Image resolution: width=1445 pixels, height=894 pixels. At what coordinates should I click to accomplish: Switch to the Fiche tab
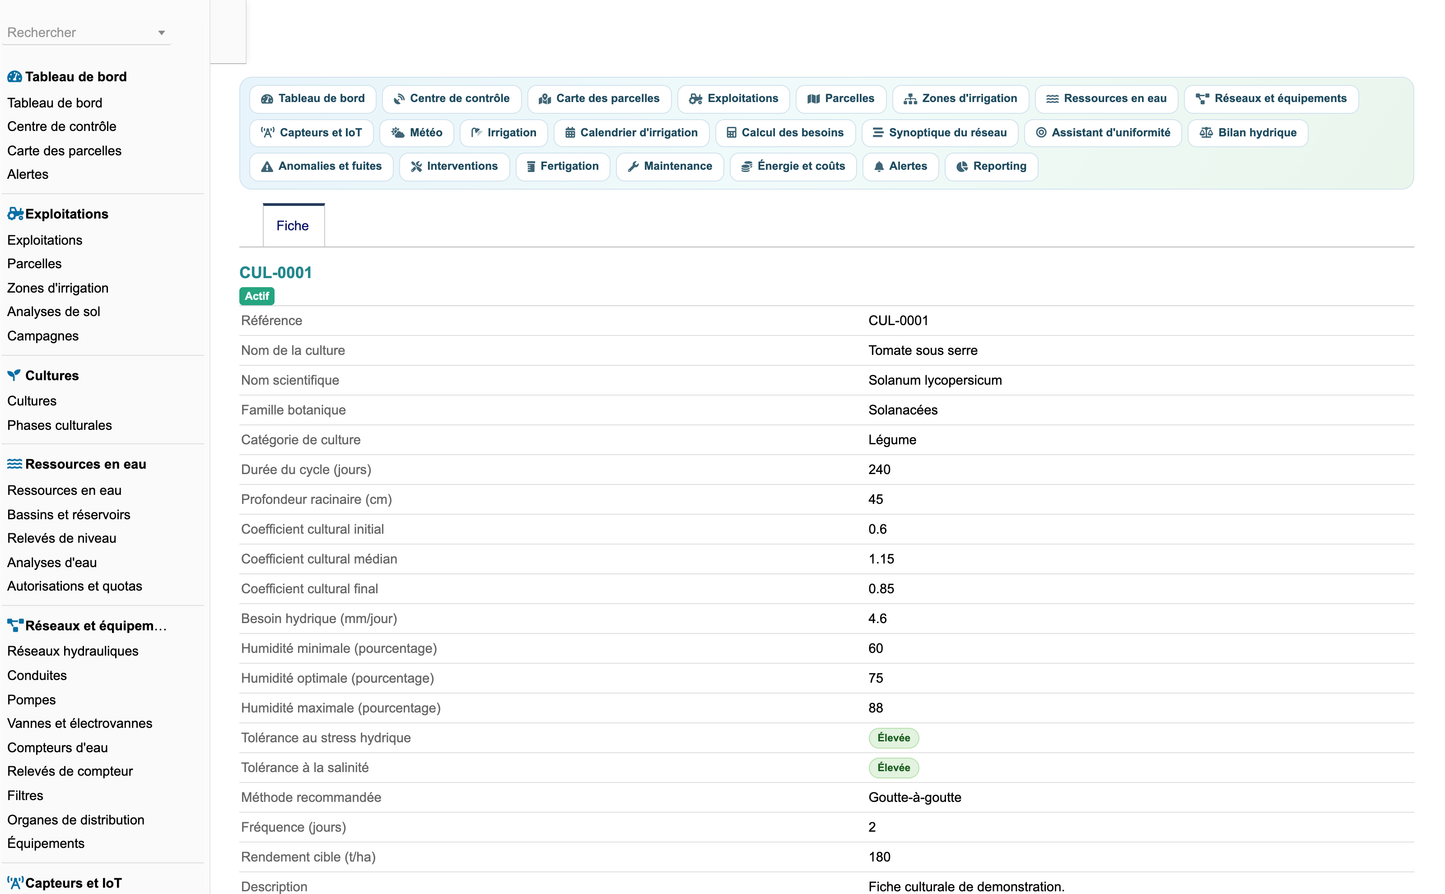coord(293,226)
